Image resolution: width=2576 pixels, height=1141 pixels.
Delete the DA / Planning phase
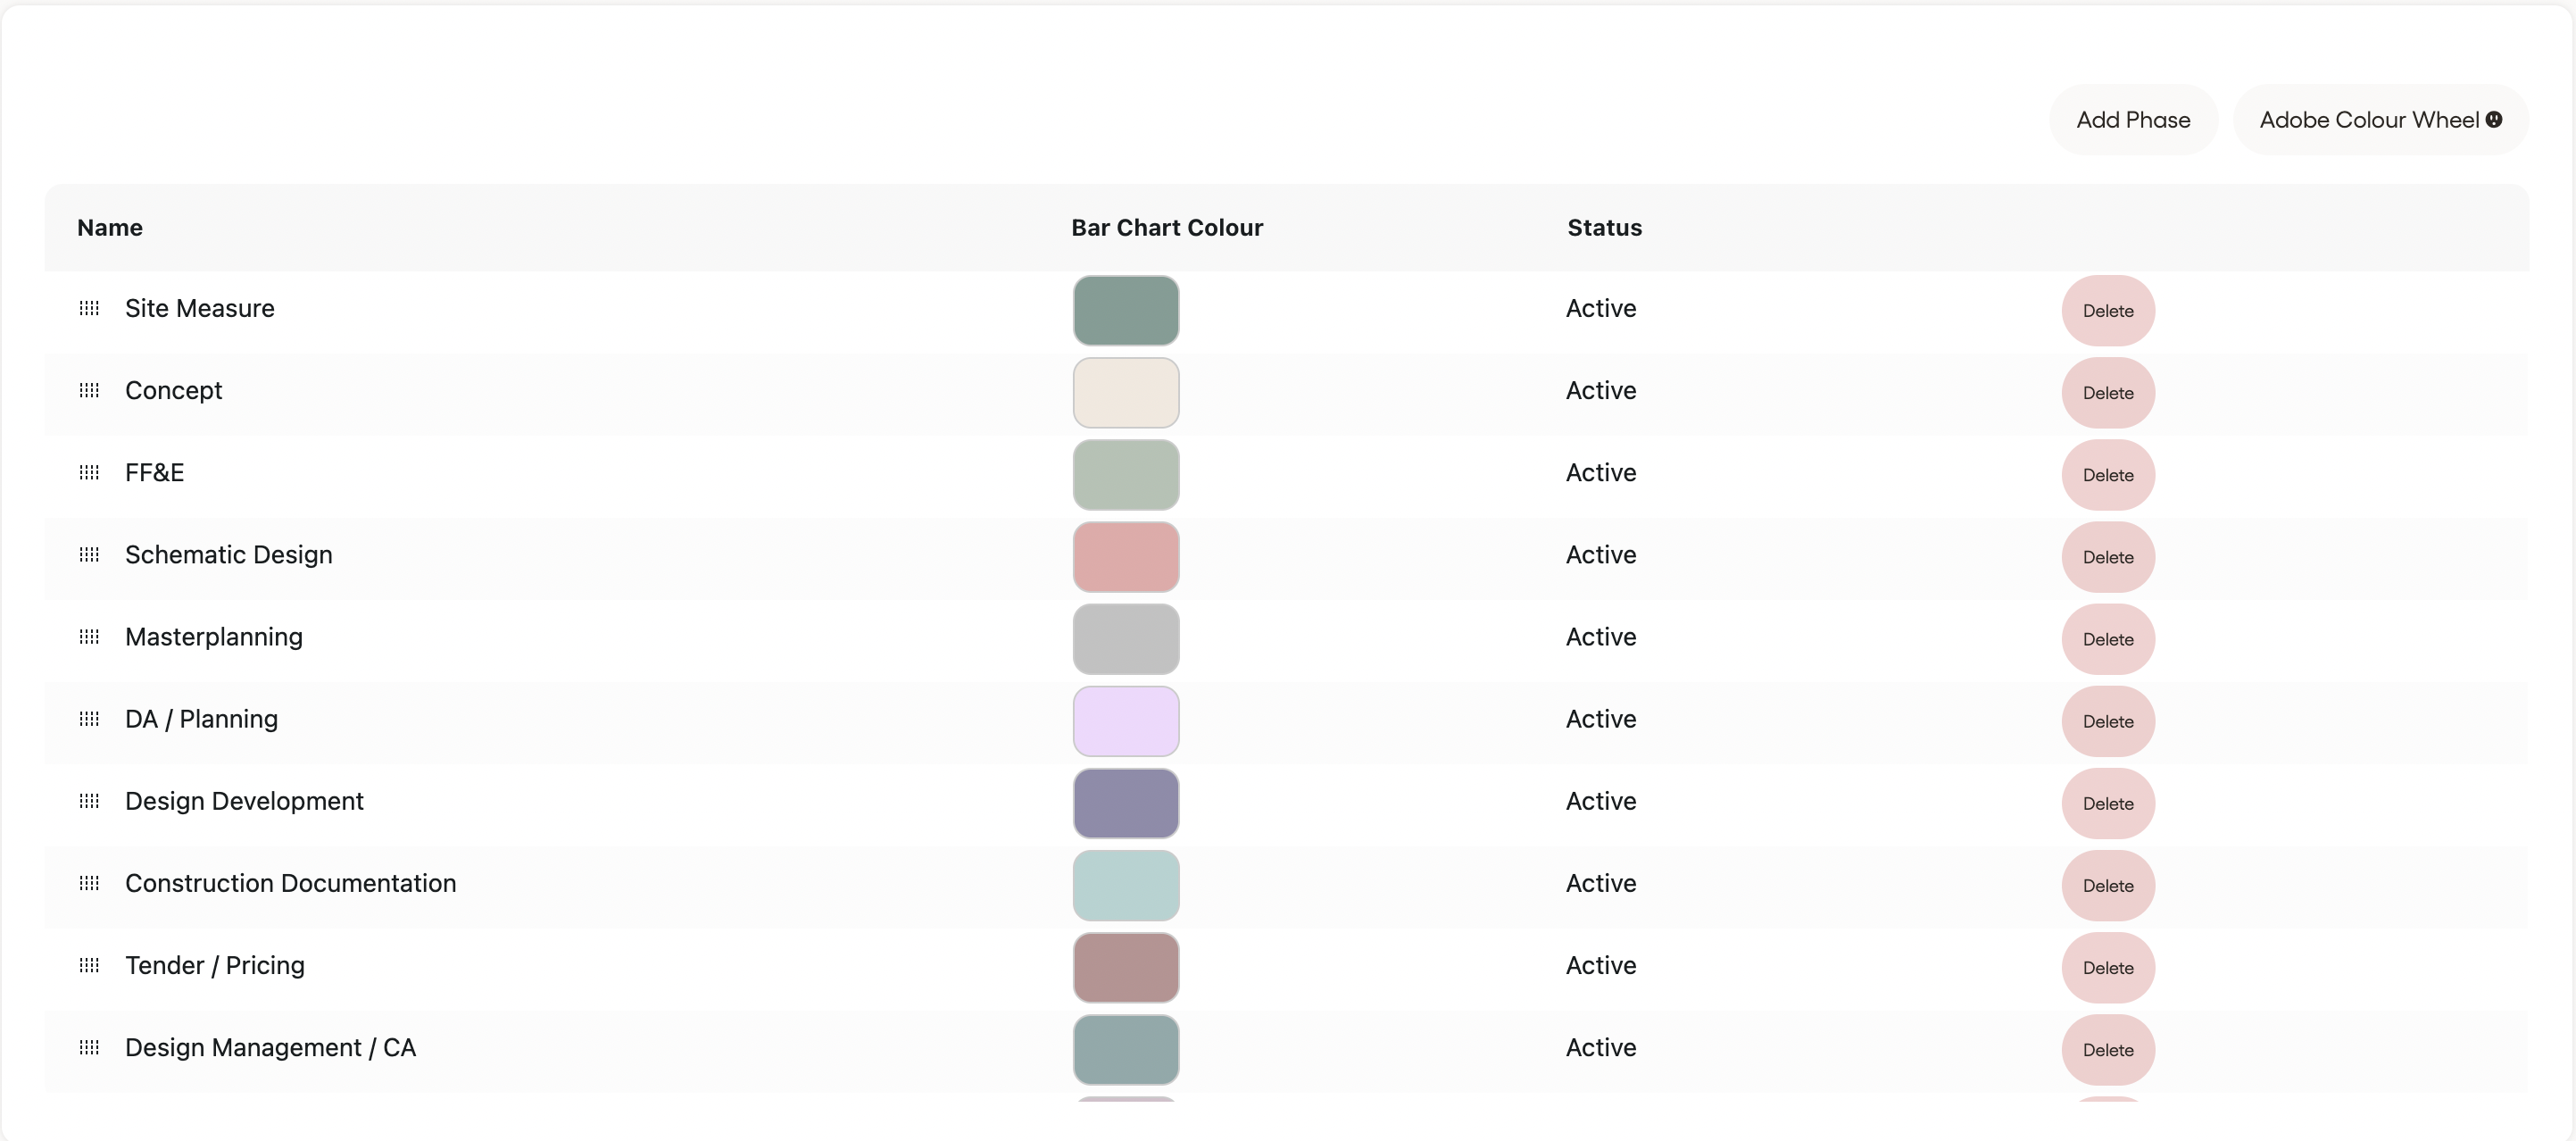(x=2108, y=720)
